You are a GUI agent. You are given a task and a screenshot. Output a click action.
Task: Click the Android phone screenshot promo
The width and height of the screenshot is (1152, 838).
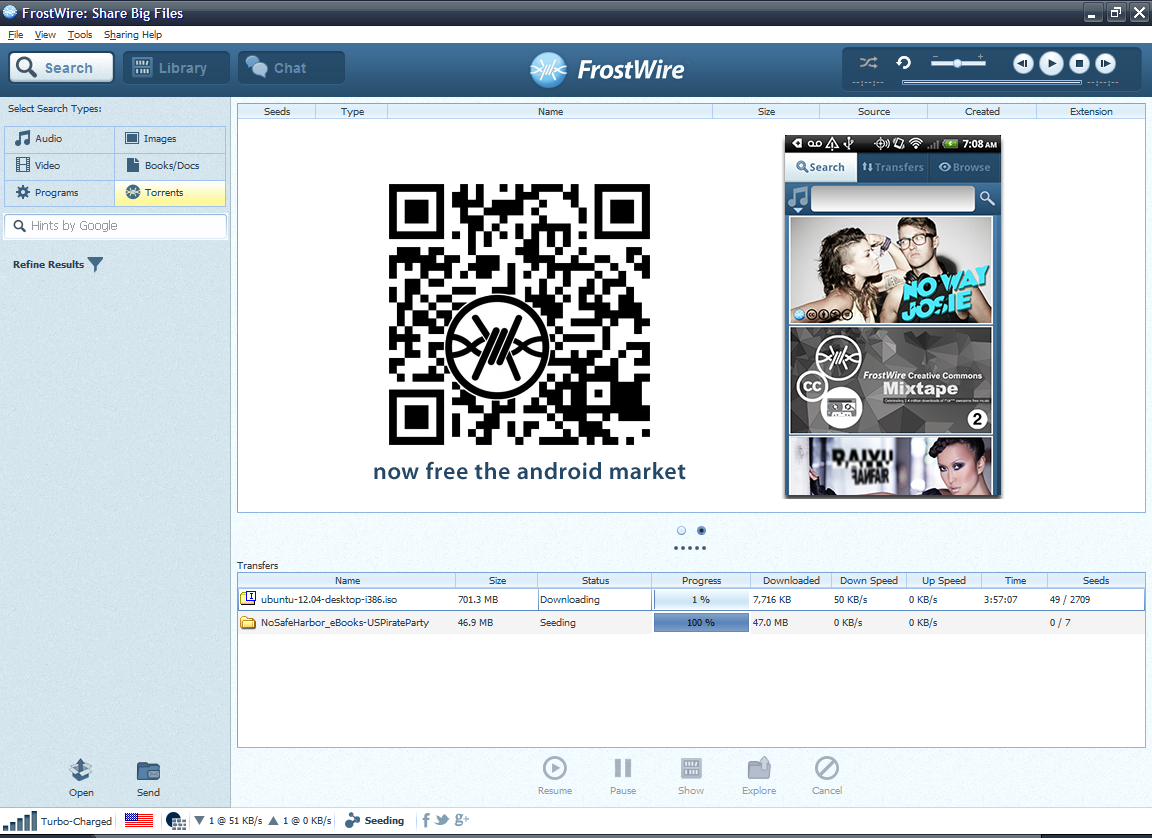coord(893,317)
